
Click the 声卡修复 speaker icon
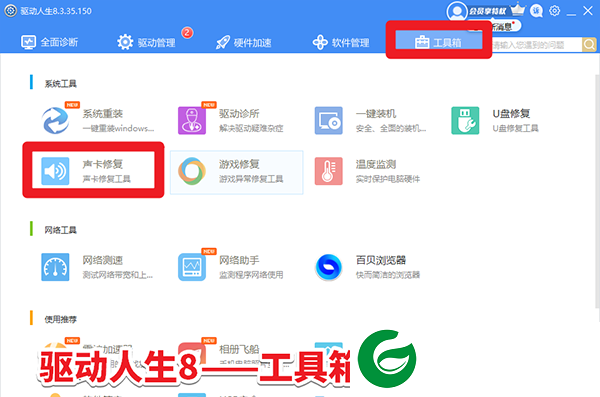click(55, 171)
